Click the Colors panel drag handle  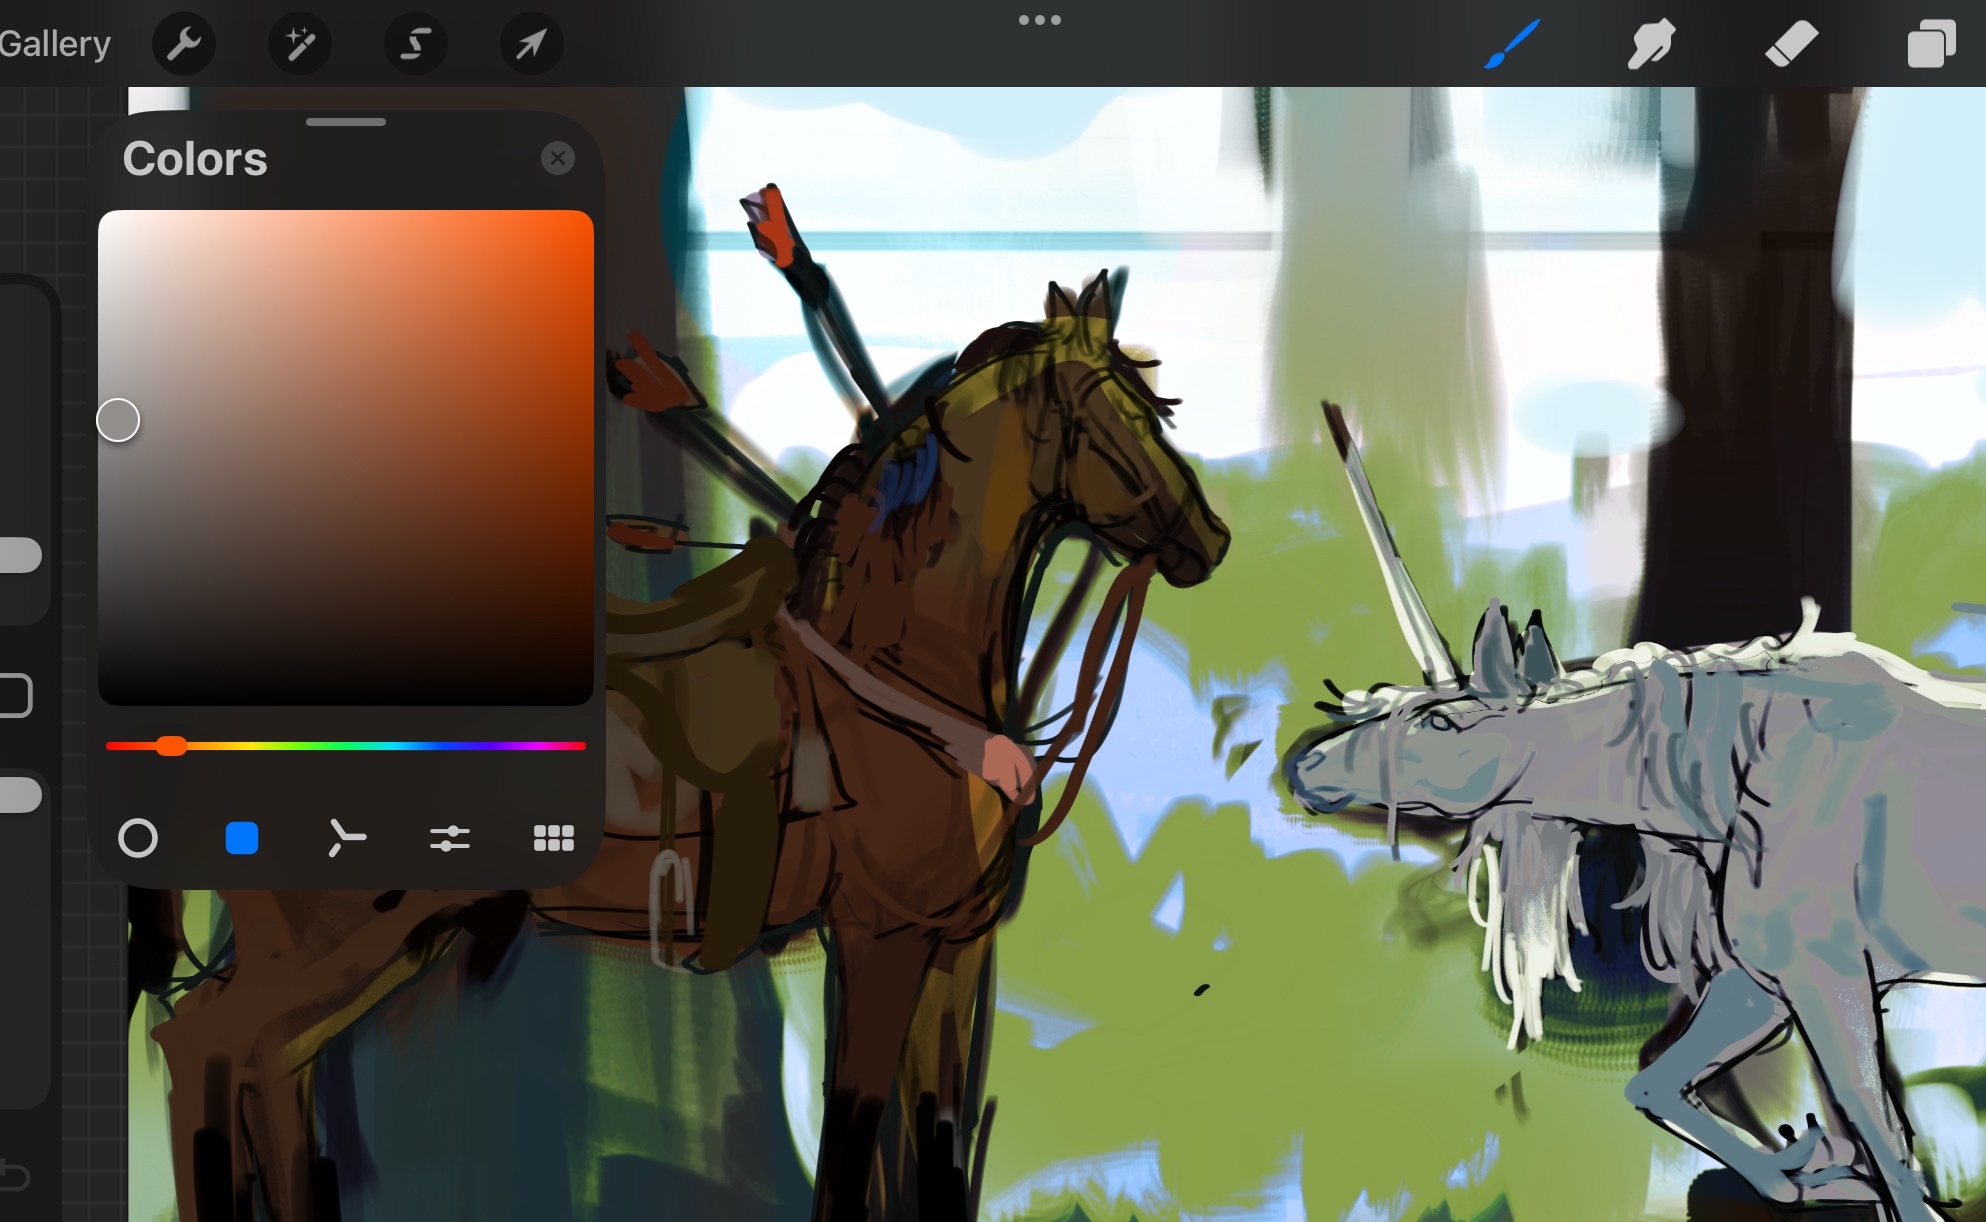pos(346,122)
